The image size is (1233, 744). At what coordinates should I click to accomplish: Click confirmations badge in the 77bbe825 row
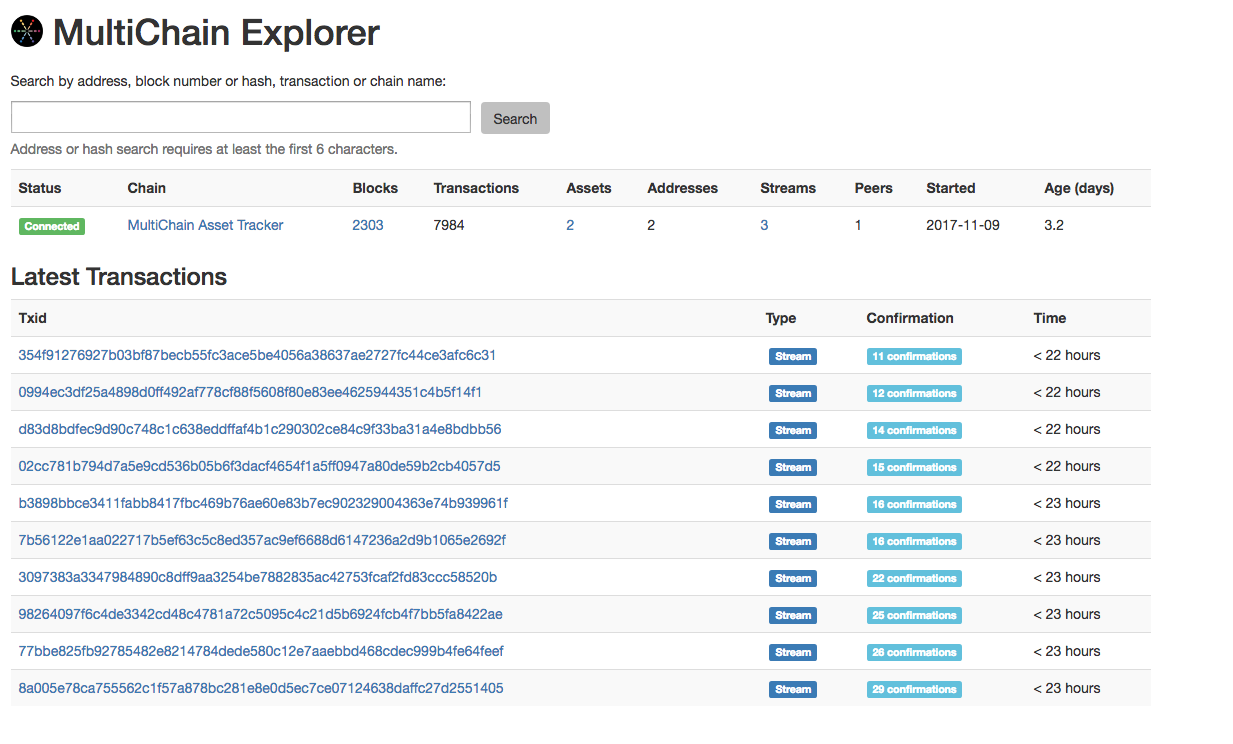(x=914, y=652)
